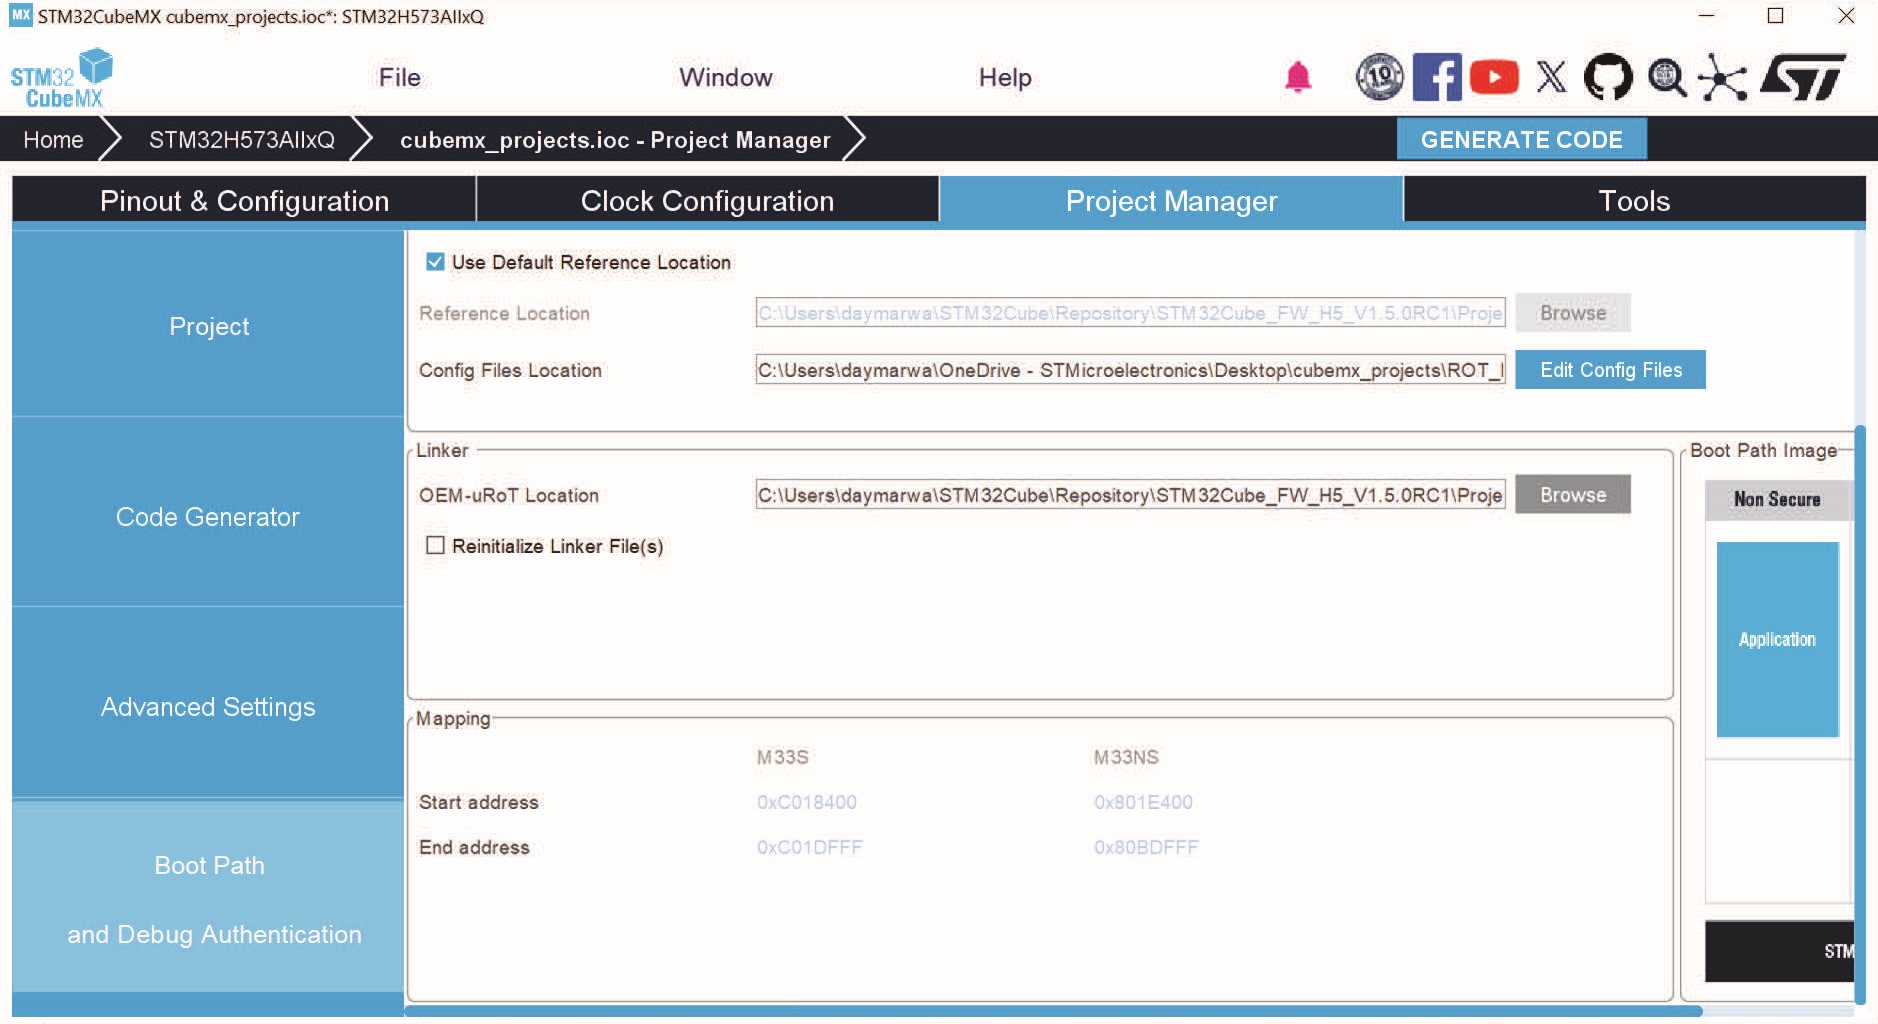Click the Reference Location path field
The image size is (1878, 1024).
pos(1130,313)
